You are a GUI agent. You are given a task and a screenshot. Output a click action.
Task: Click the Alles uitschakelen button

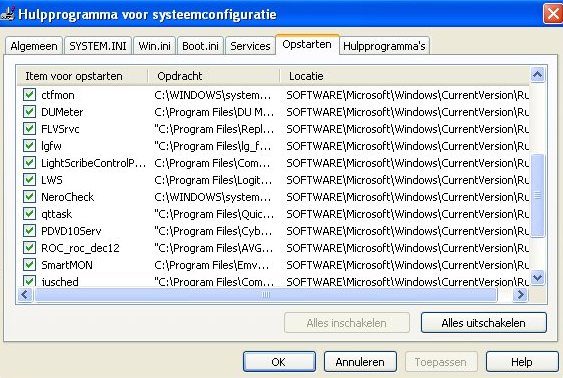point(484,323)
